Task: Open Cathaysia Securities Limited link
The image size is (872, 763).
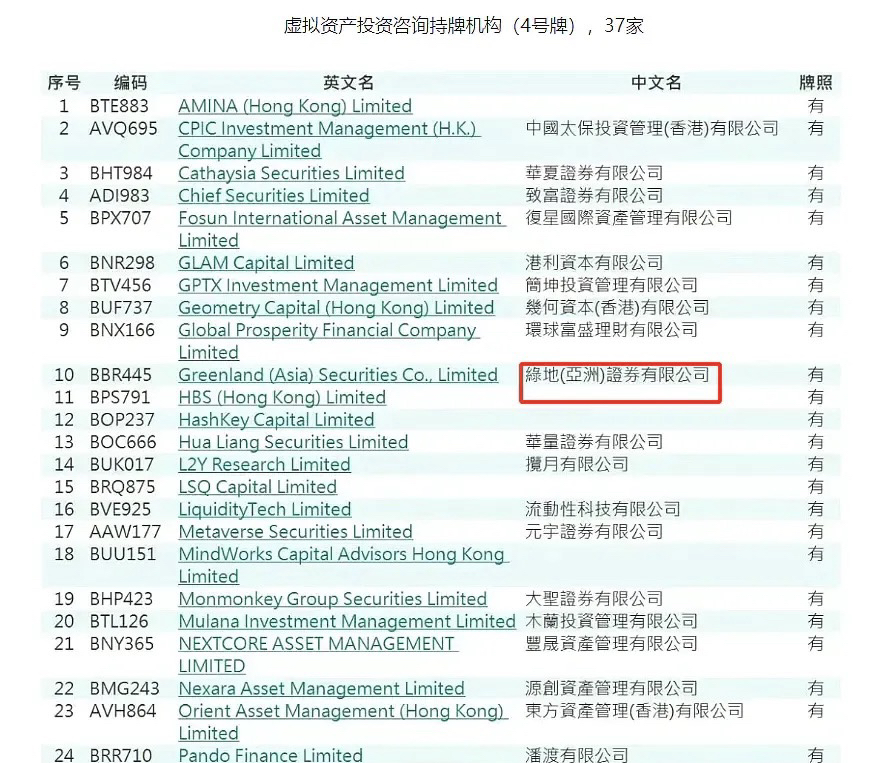Action: (x=291, y=174)
